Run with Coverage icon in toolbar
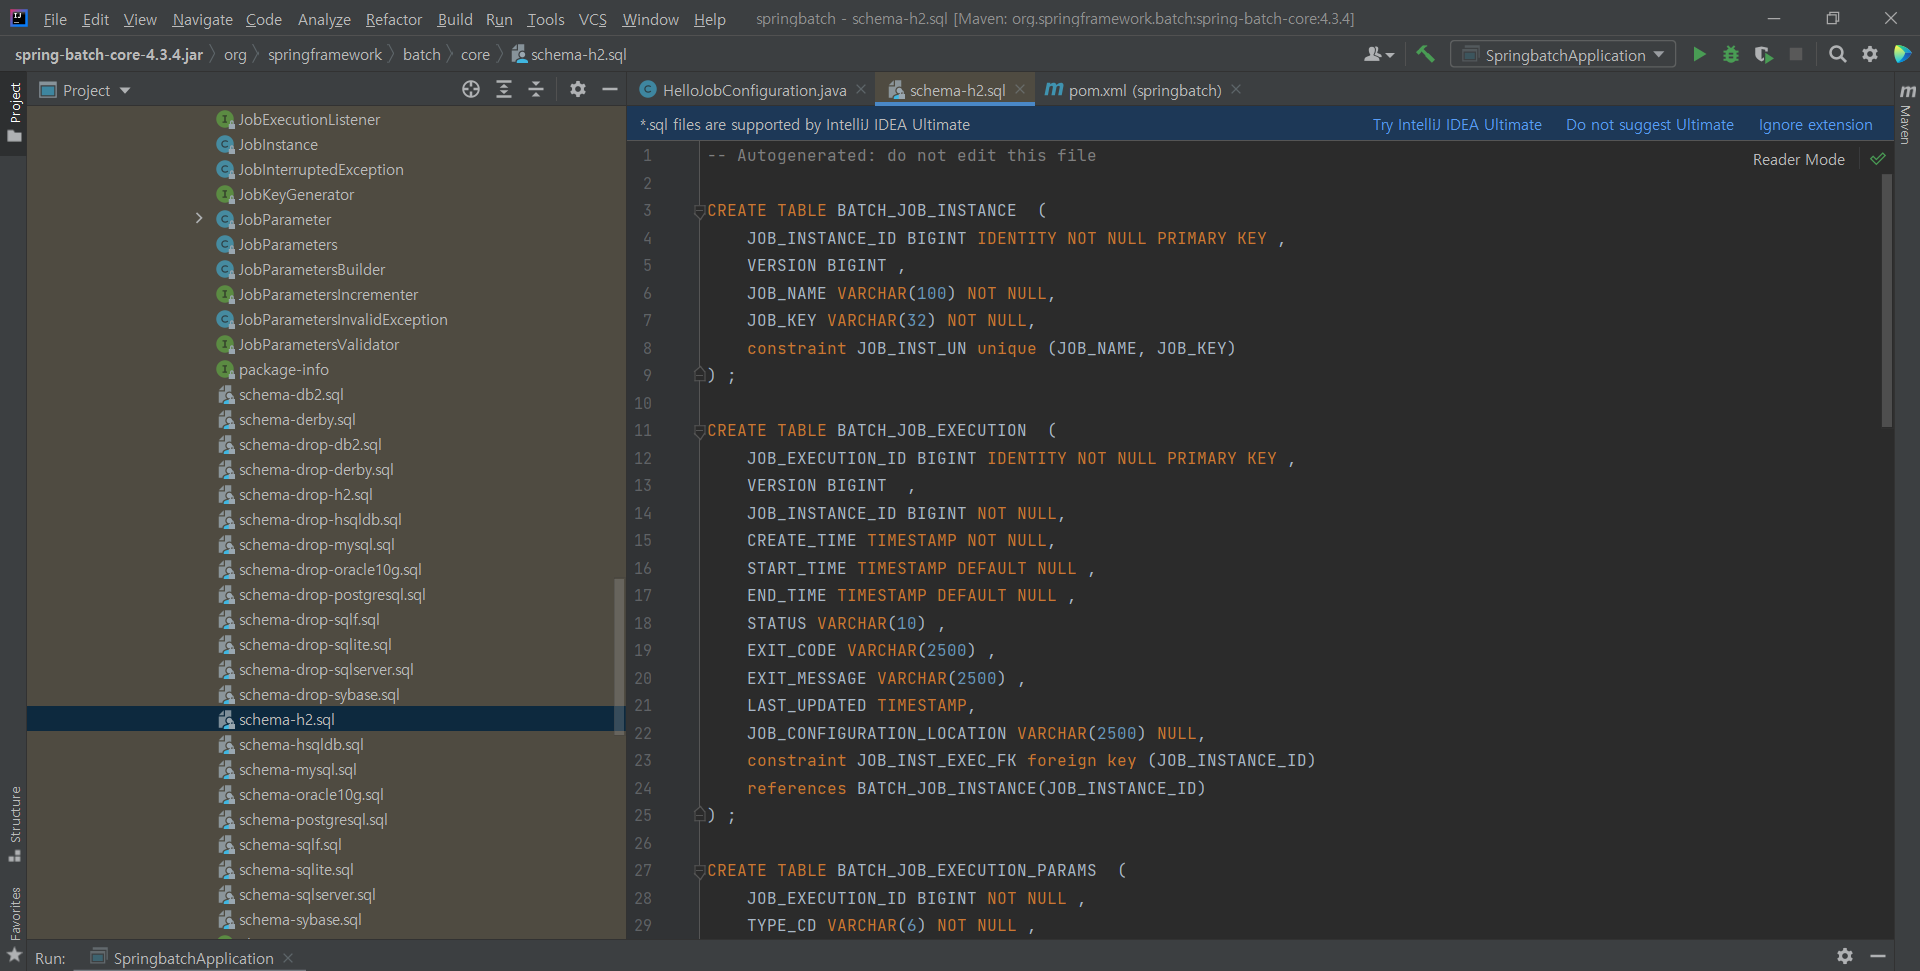 tap(1764, 55)
